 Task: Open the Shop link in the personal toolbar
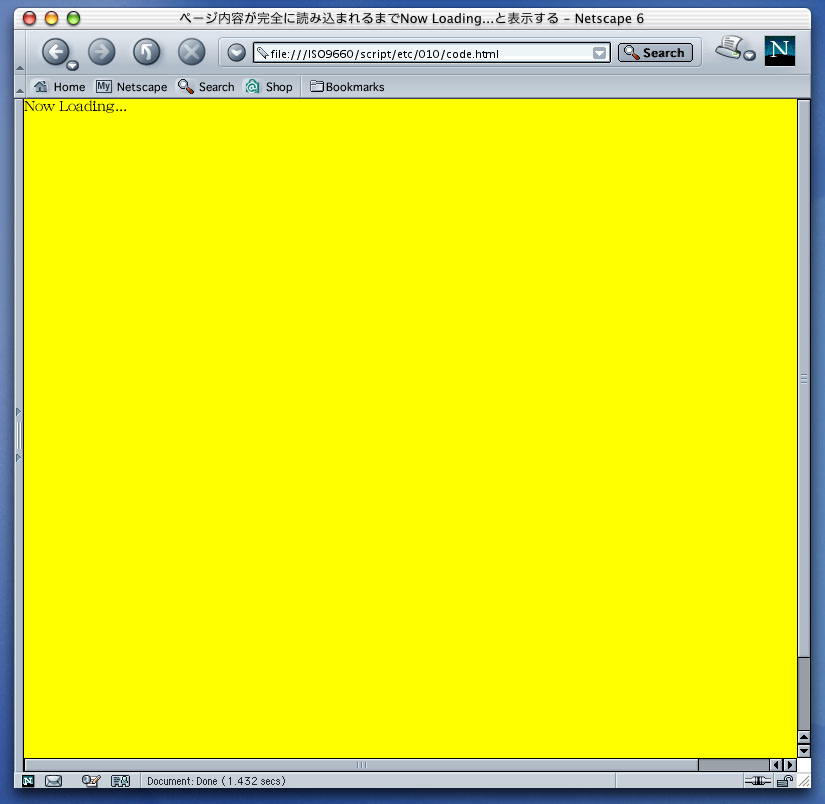269,87
